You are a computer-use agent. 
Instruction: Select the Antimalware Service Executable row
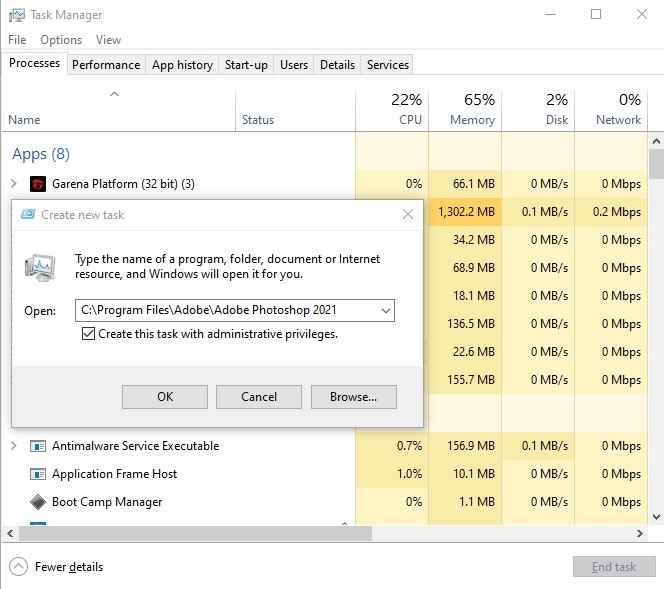324,445
